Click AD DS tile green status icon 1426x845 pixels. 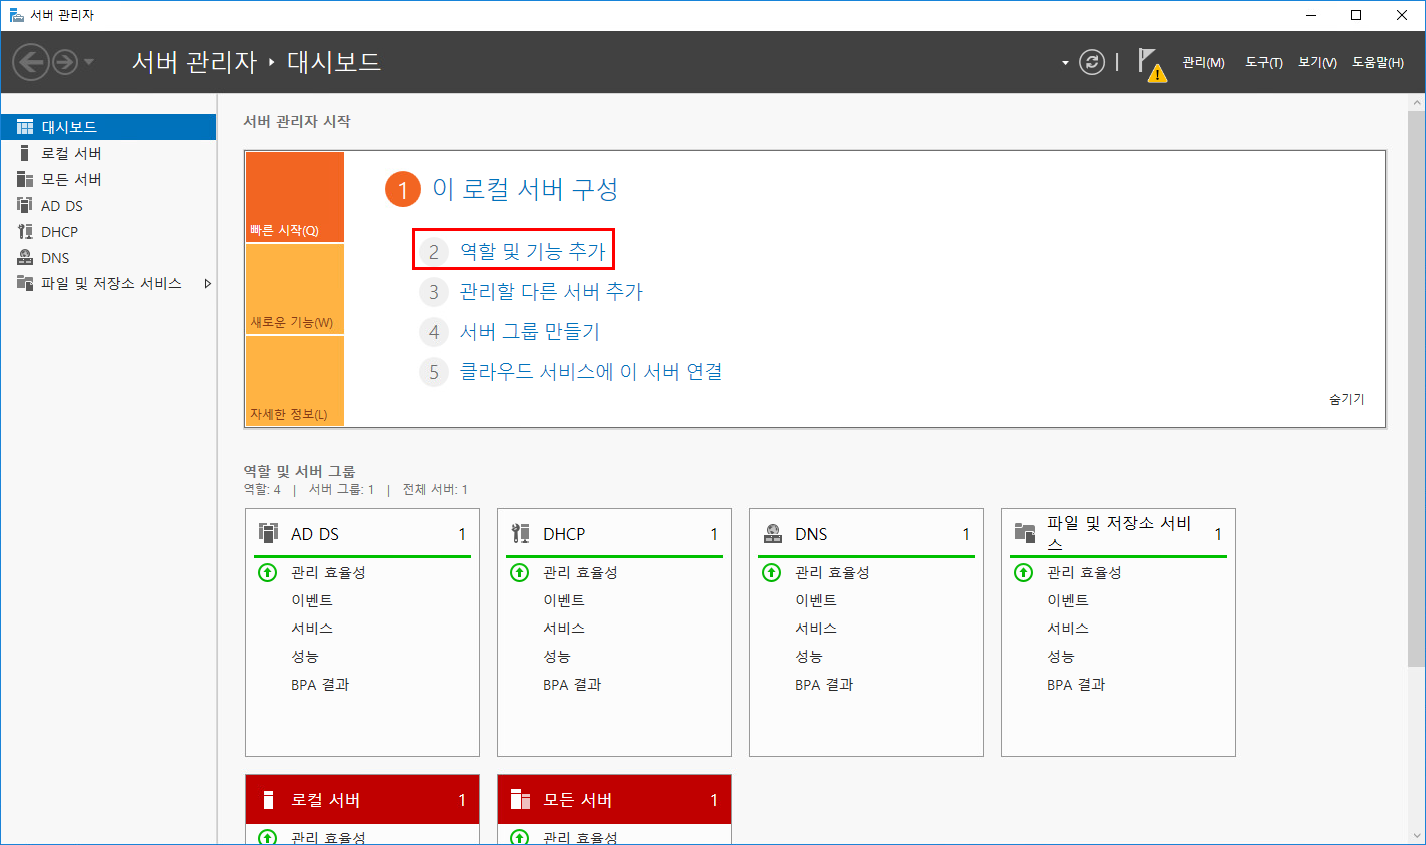point(267,572)
